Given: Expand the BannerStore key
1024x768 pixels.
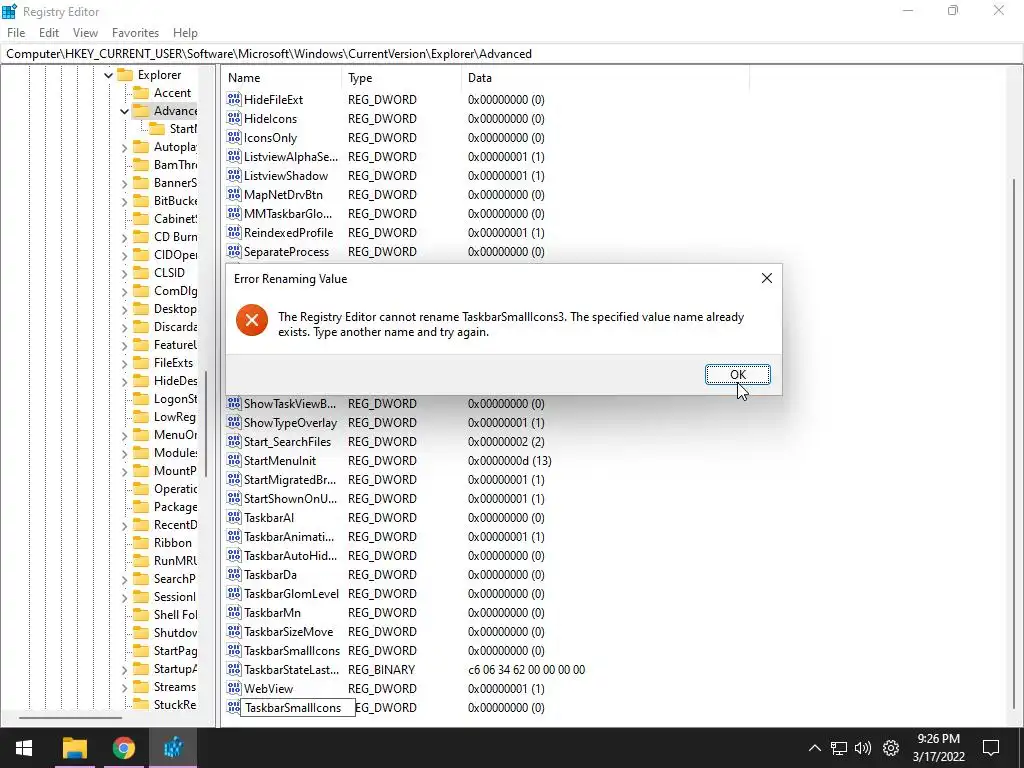Looking at the screenshot, I should coord(124,184).
